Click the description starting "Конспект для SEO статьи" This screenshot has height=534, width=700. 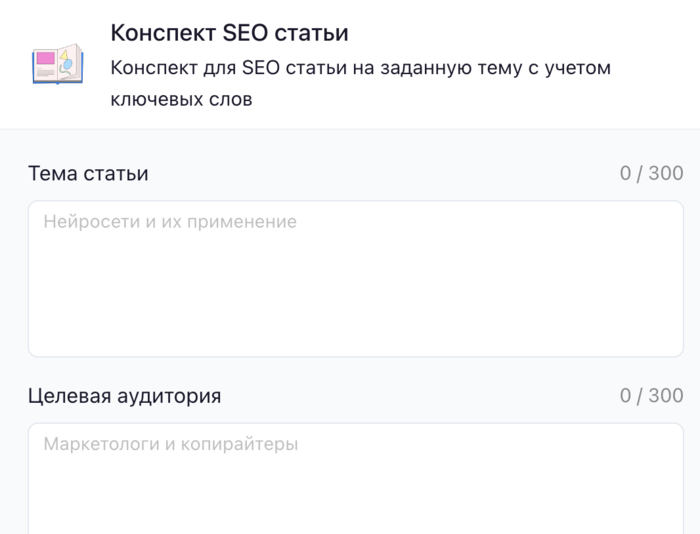(360, 68)
